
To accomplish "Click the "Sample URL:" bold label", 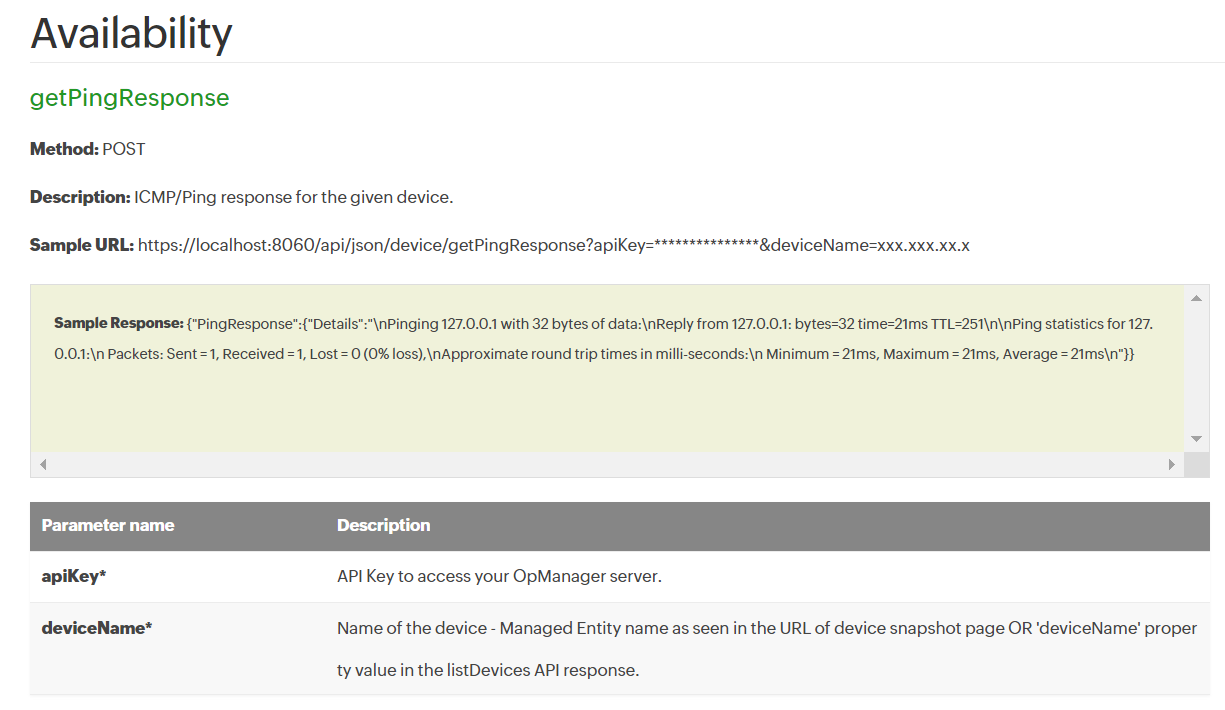I will tap(81, 245).
